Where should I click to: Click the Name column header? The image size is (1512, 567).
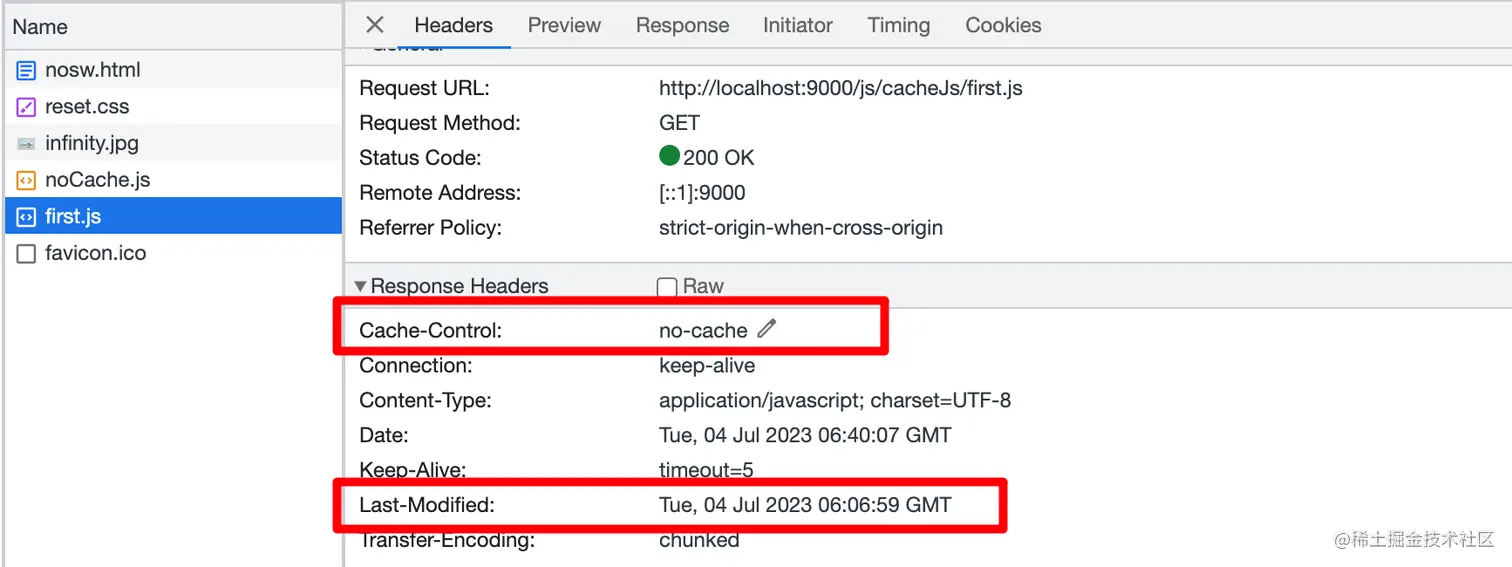point(40,27)
